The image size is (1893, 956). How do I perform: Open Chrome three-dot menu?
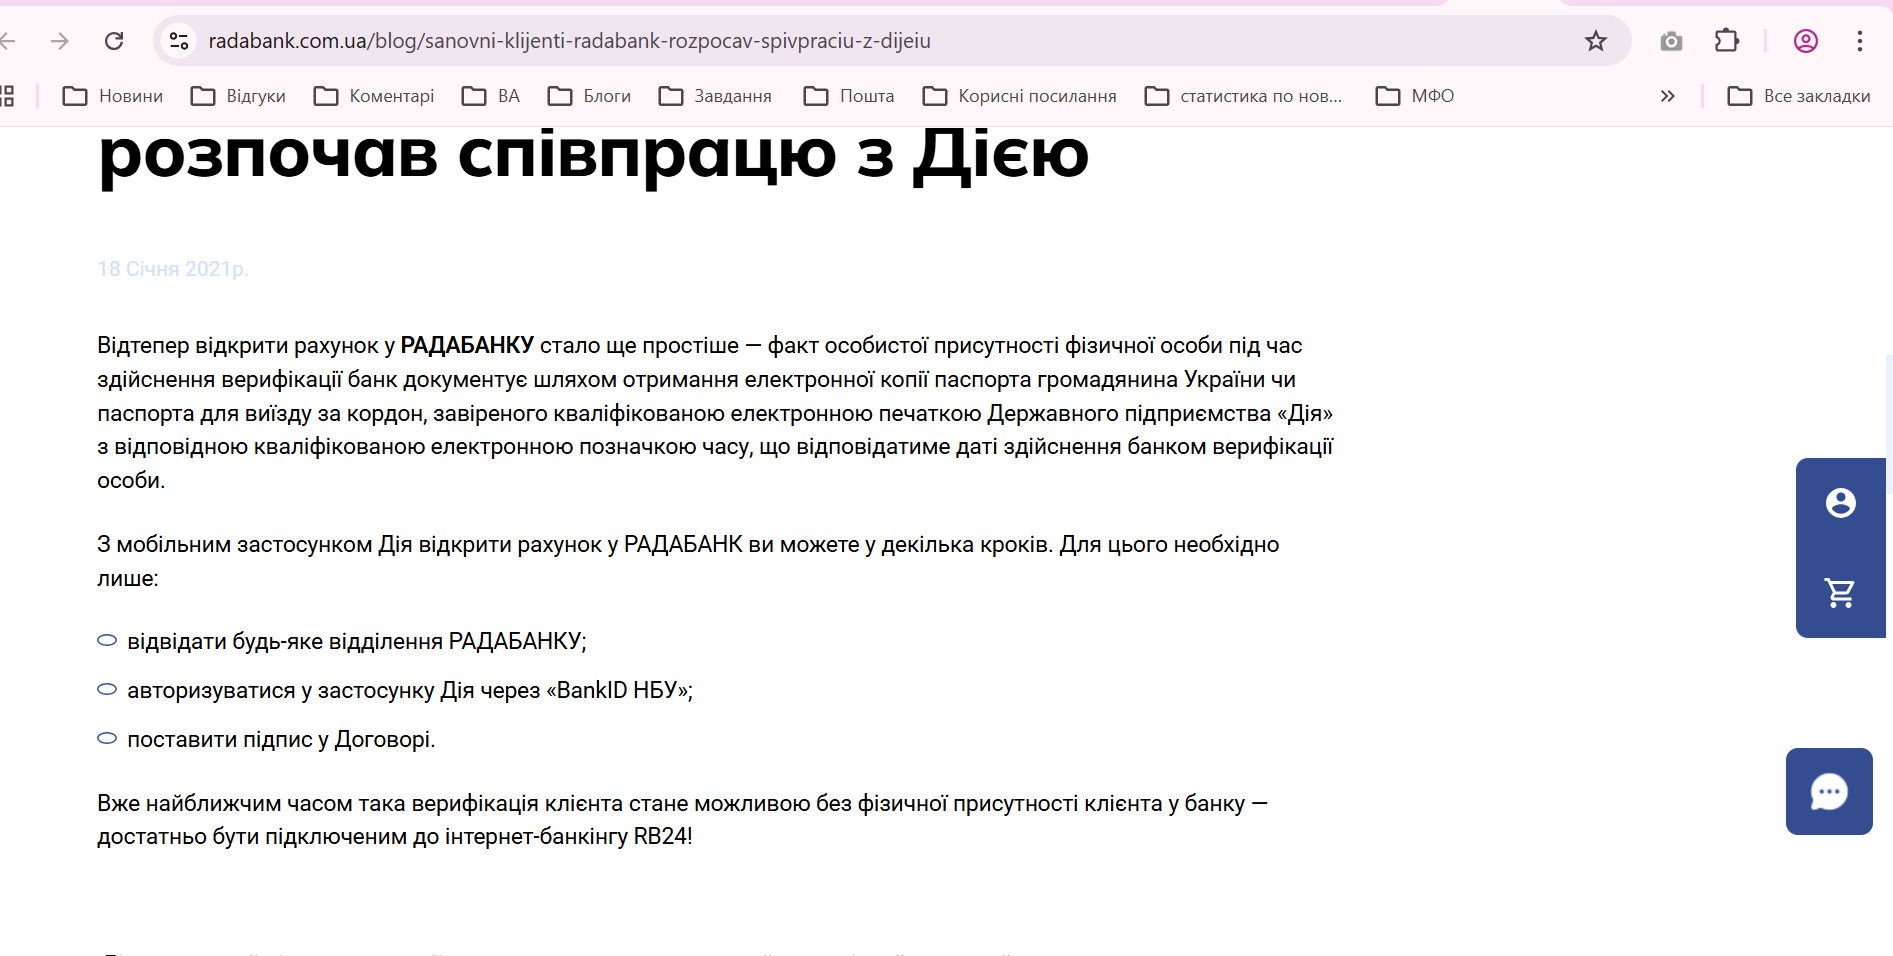pyautogui.click(x=1860, y=41)
